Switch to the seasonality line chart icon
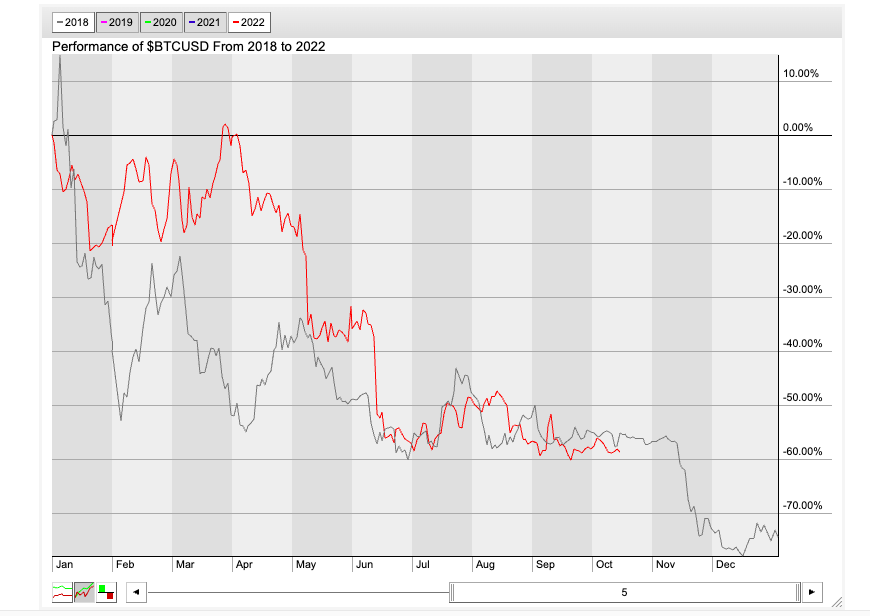 tap(62, 592)
